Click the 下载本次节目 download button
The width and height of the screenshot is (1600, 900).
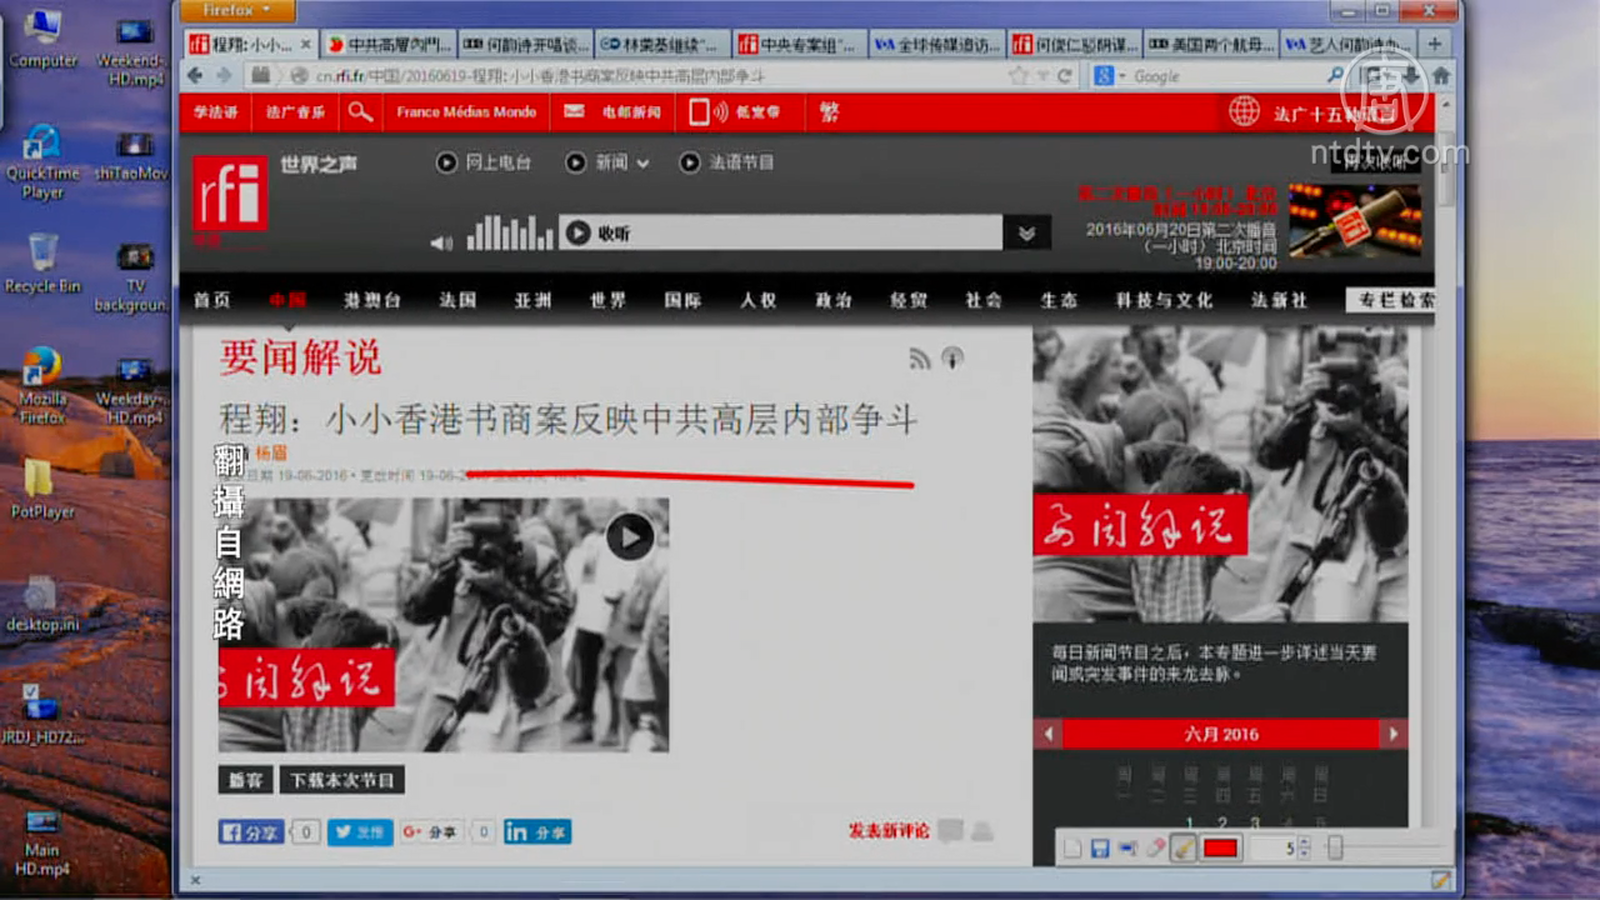tap(341, 780)
